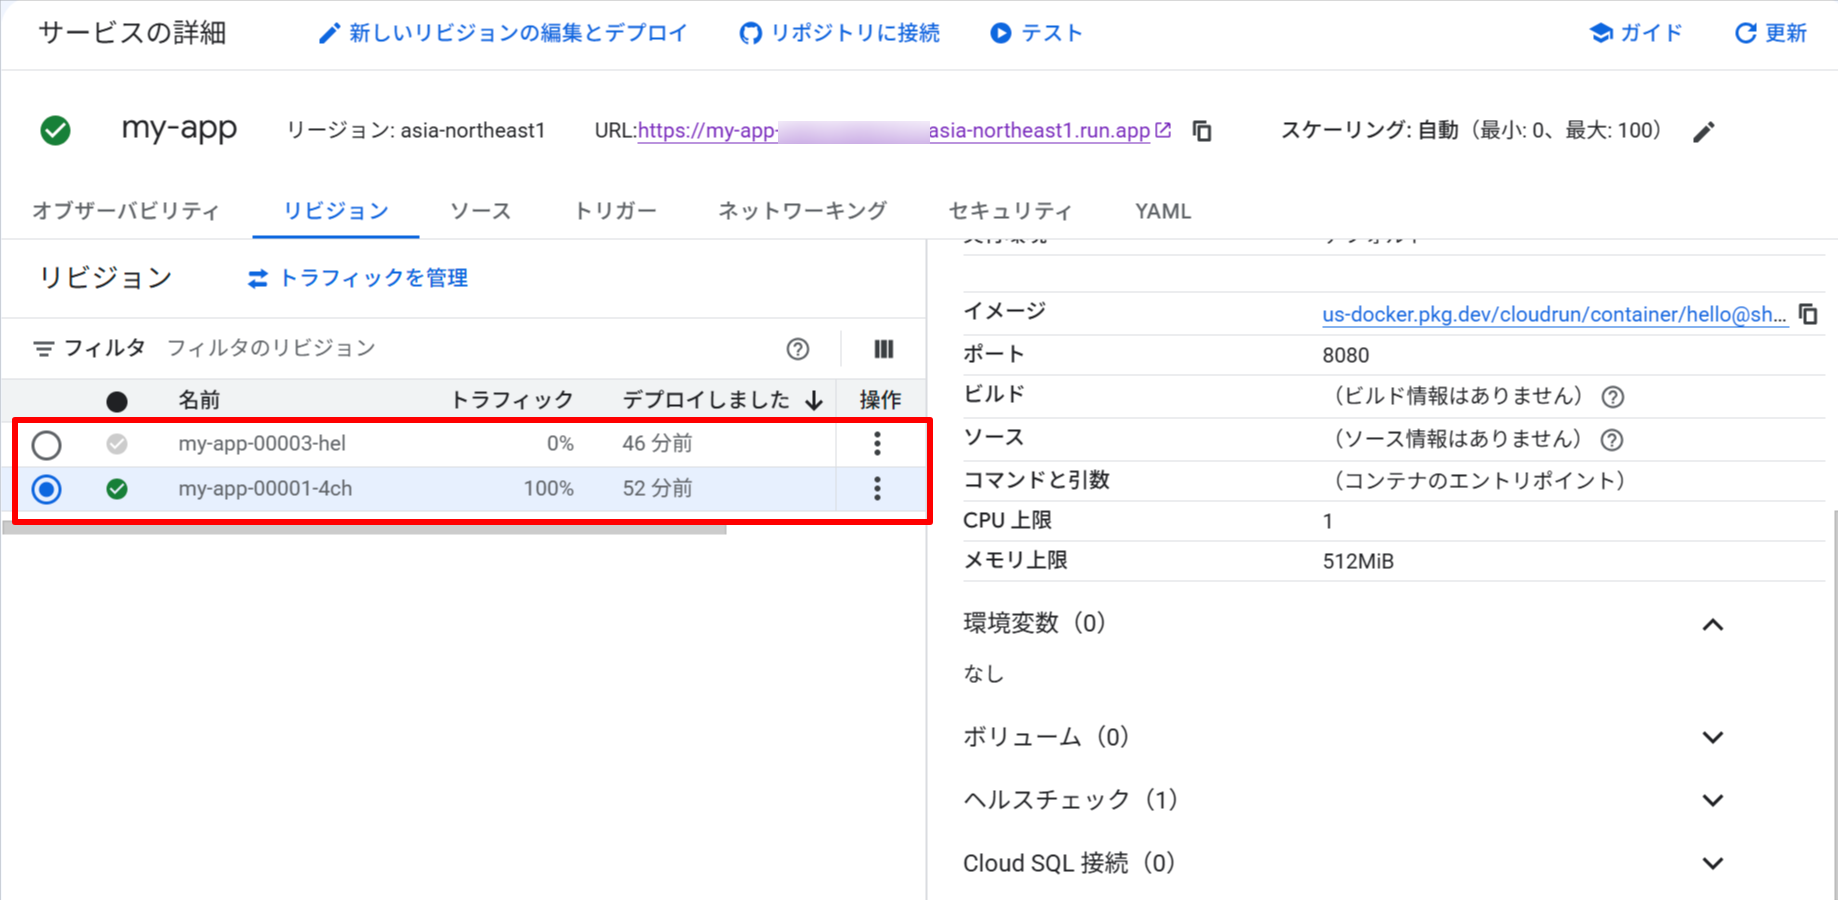Image resolution: width=1838 pixels, height=900 pixels.
Task: Click the green status check beside my-app title
Action: 55,131
